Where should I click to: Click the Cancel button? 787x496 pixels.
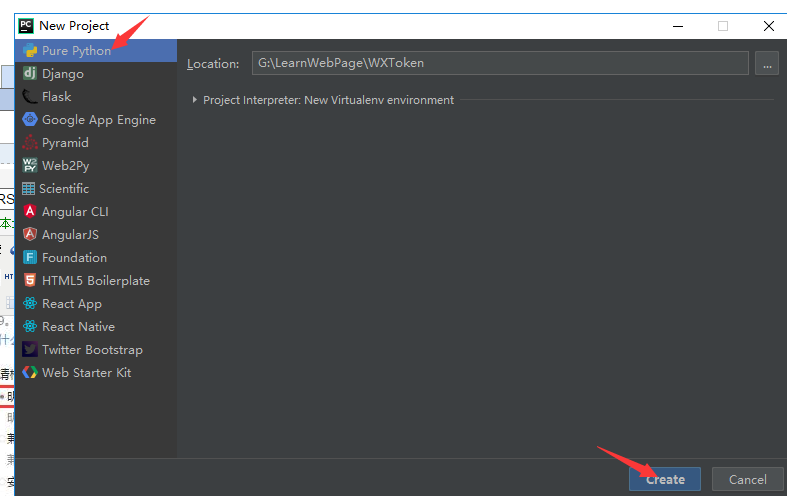pyautogui.click(x=747, y=479)
